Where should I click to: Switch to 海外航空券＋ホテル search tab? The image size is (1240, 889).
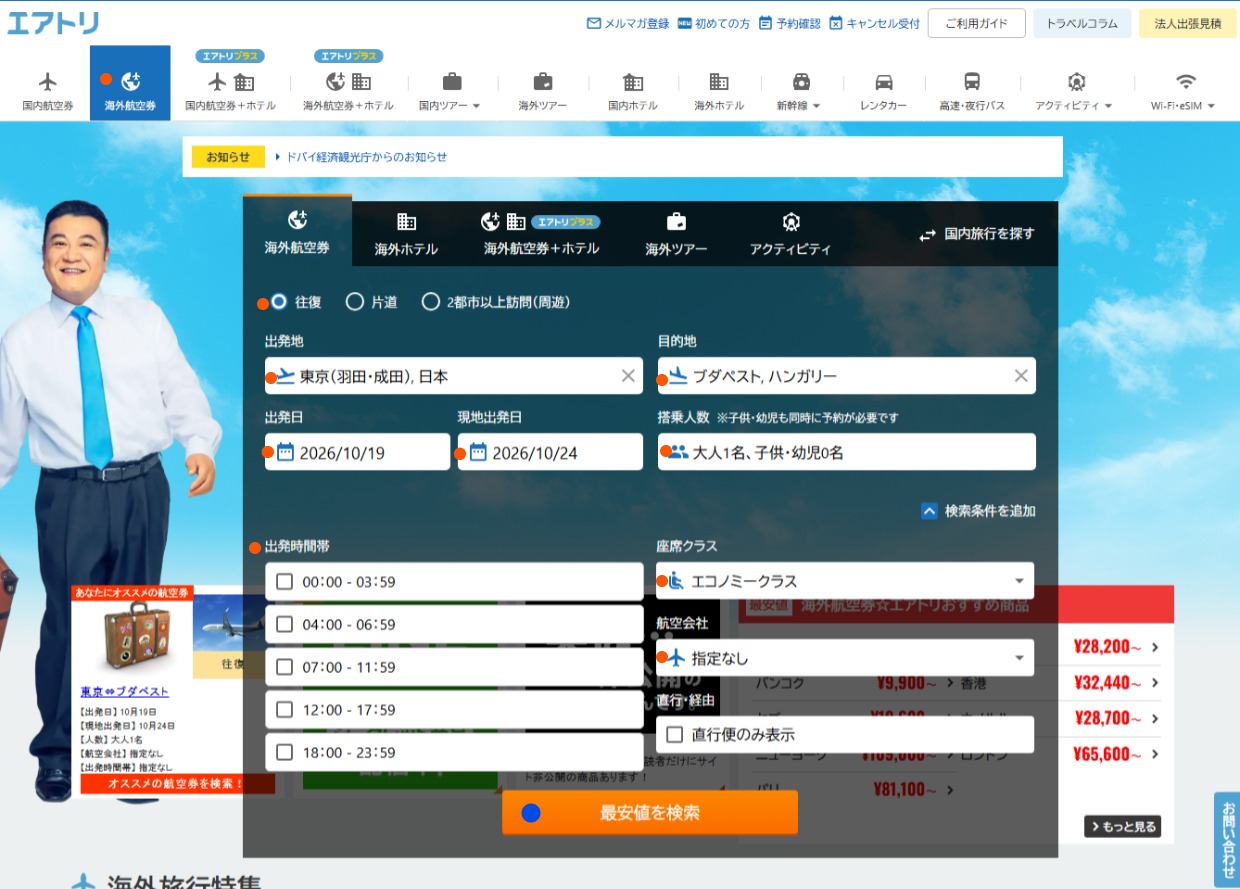[541, 234]
